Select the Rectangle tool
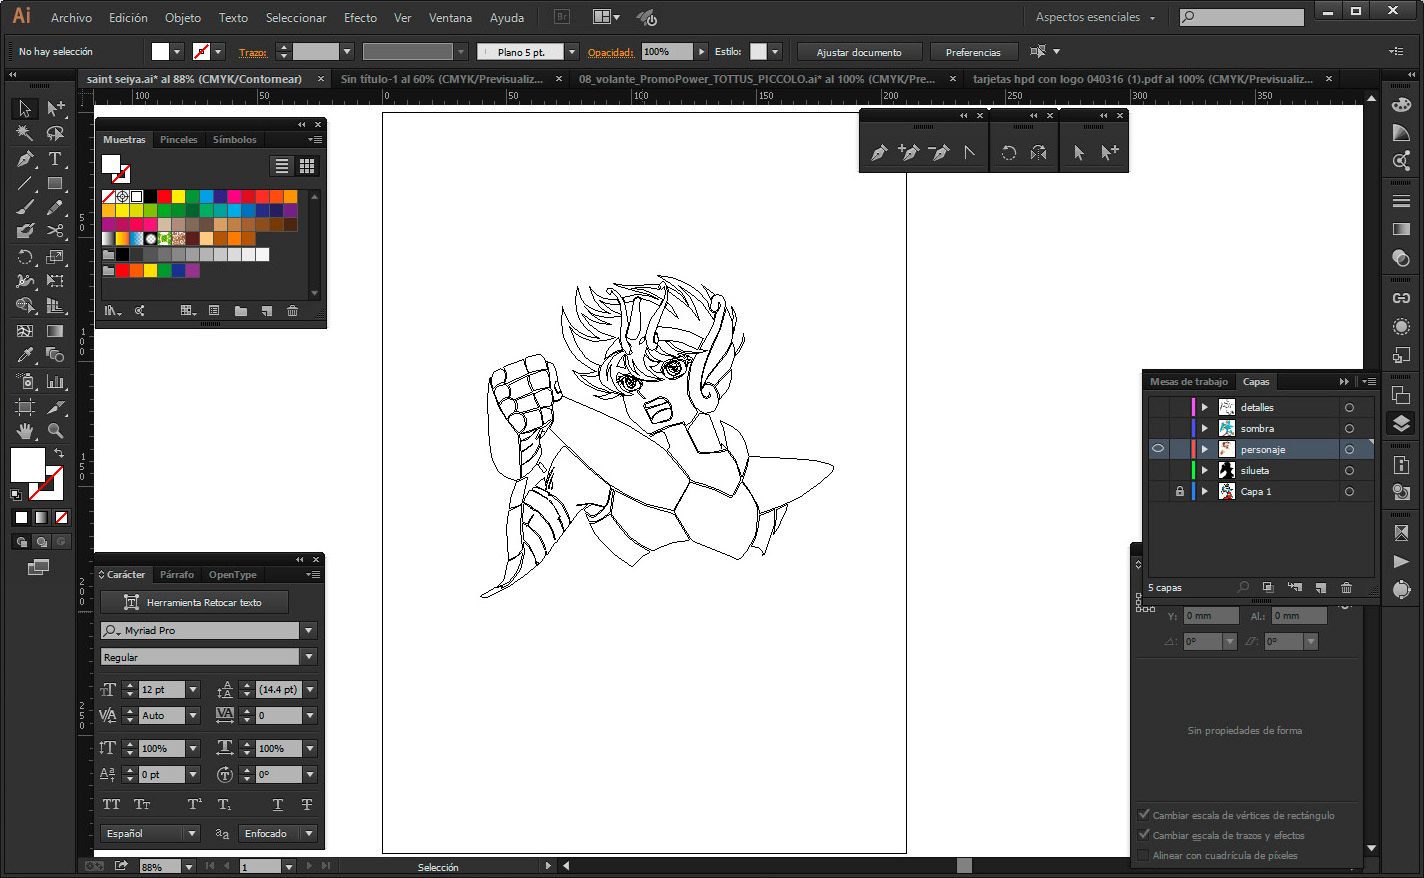Viewport: 1424px width, 878px height. coord(55,184)
